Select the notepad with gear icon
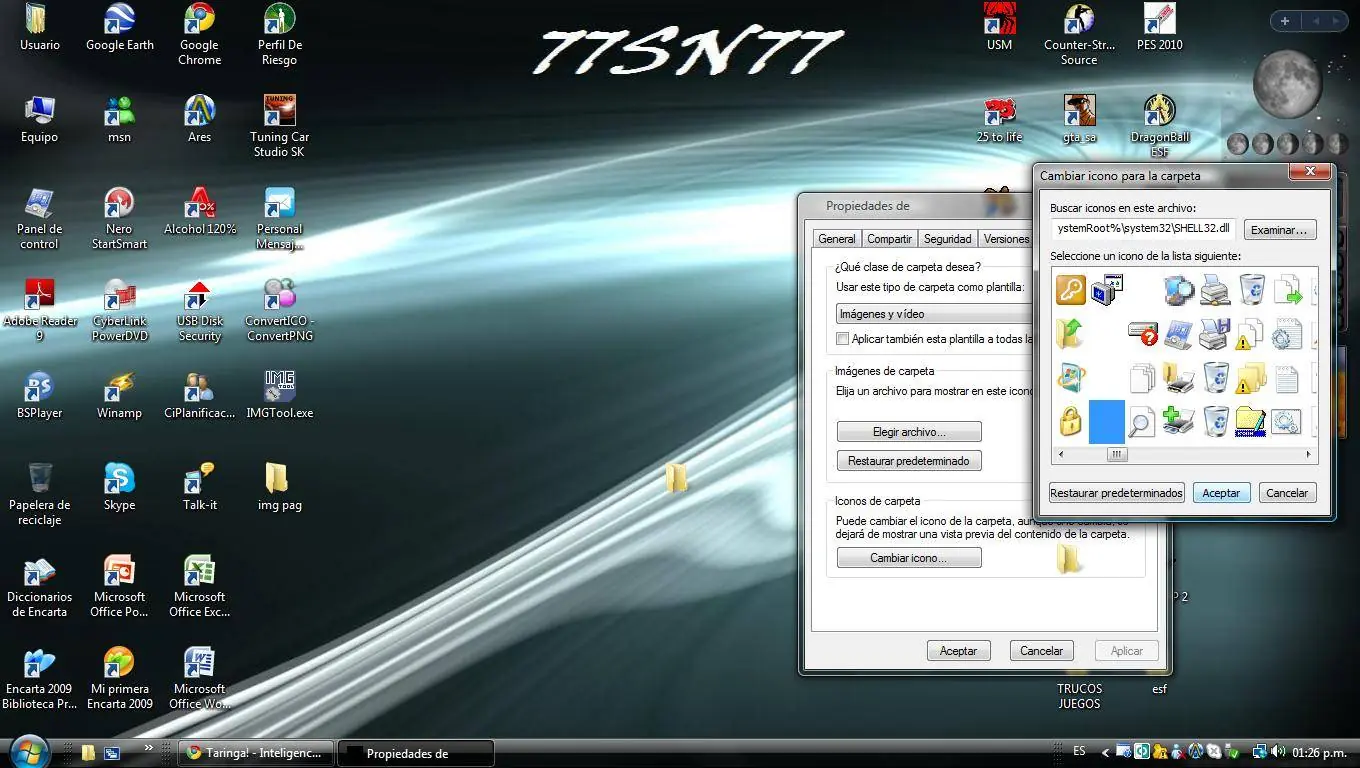Image resolution: width=1360 pixels, height=768 pixels. [1288, 334]
